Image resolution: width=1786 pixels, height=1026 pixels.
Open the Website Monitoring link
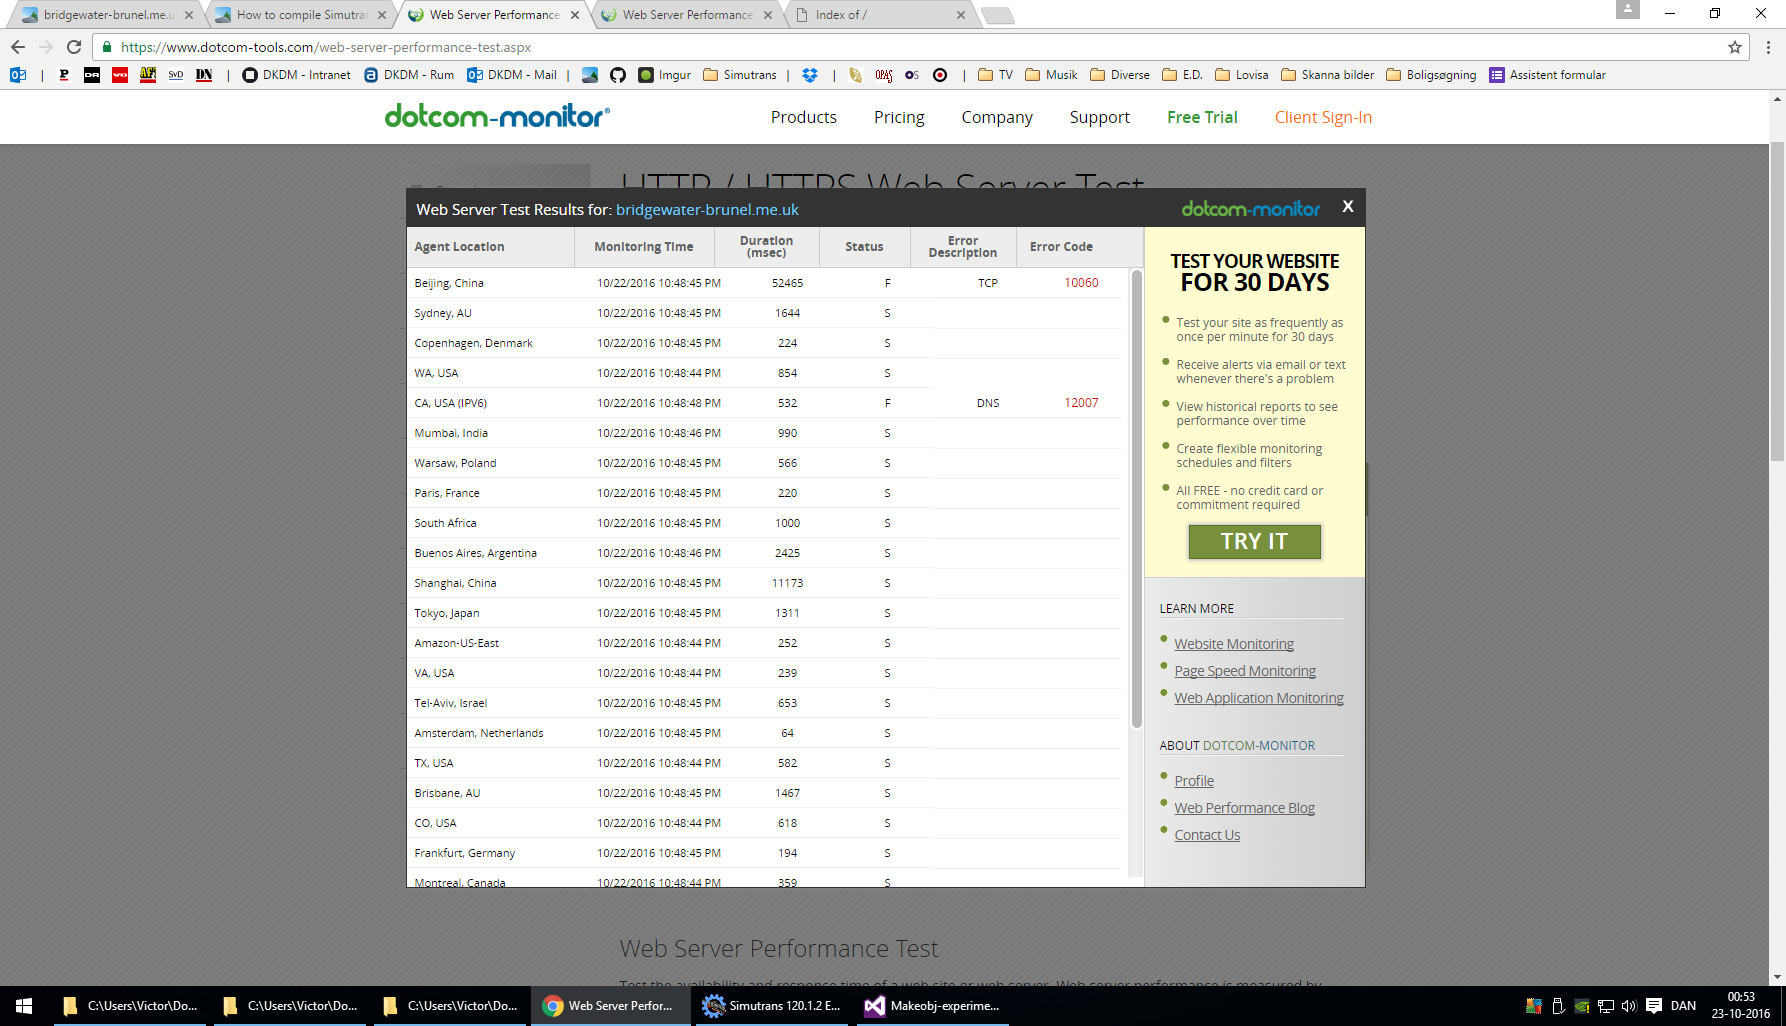point(1234,644)
